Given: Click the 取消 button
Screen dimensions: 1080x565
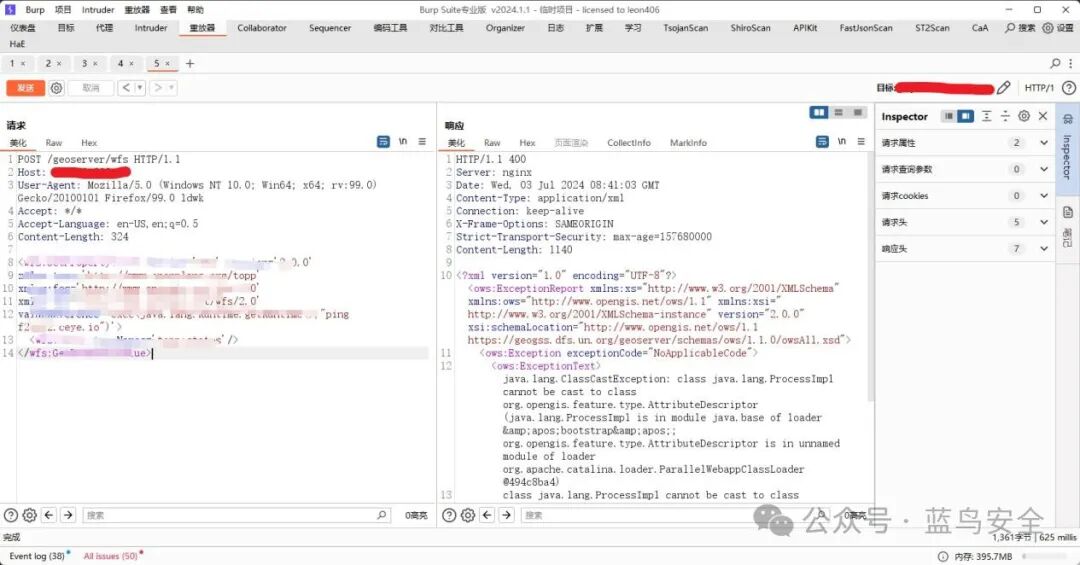Looking at the screenshot, I should [x=91, y=88].
